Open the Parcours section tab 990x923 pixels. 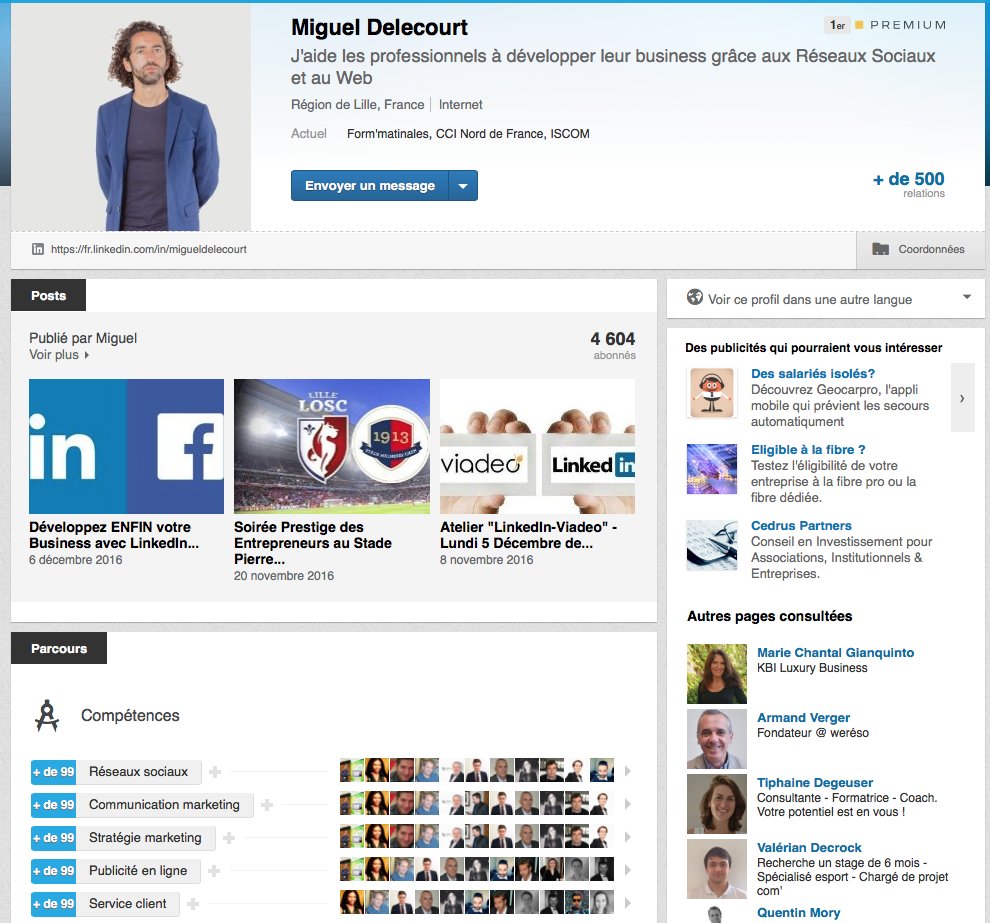coord(59,648)
